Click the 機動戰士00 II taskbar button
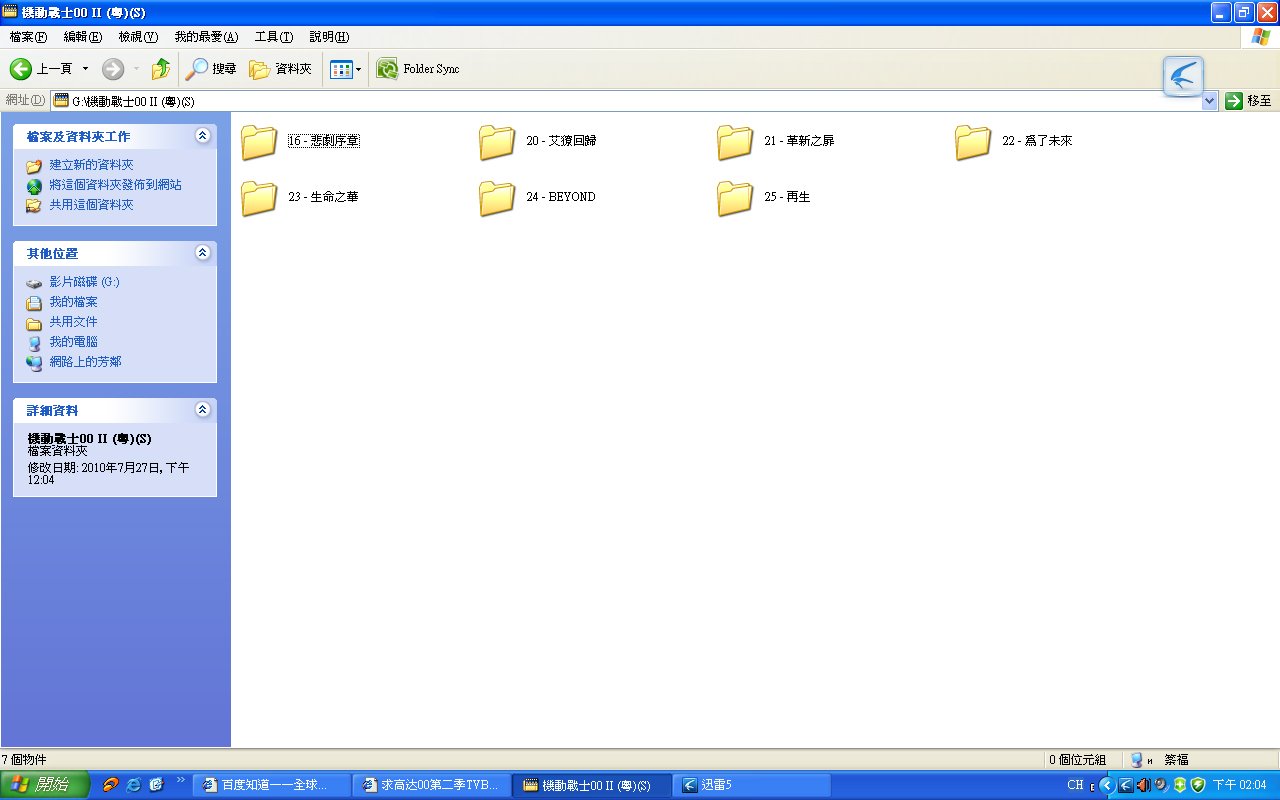The width and height of the screenshot is (1280, 800). tap(591, 785)
